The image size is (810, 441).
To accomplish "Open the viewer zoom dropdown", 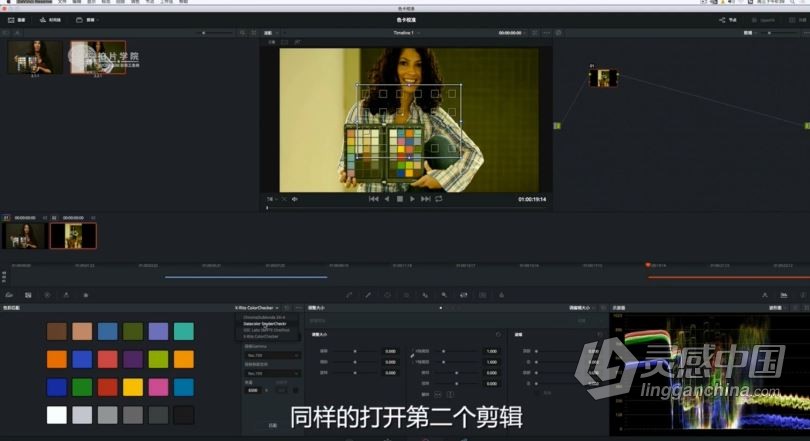I will (271, 33).
